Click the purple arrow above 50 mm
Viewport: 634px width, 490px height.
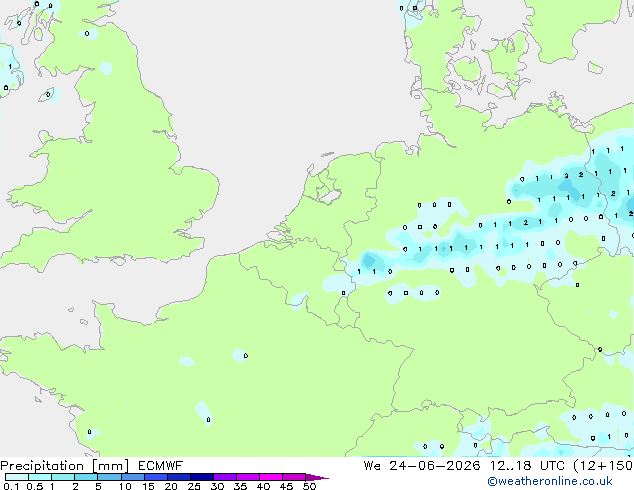tap(317, 477)
